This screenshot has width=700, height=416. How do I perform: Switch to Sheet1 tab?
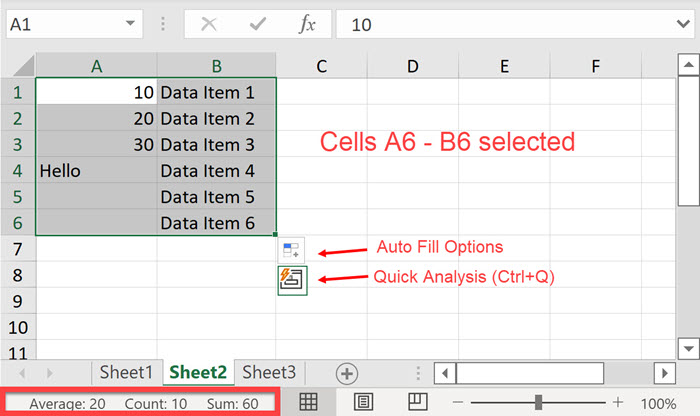click(x=126, y=372)
